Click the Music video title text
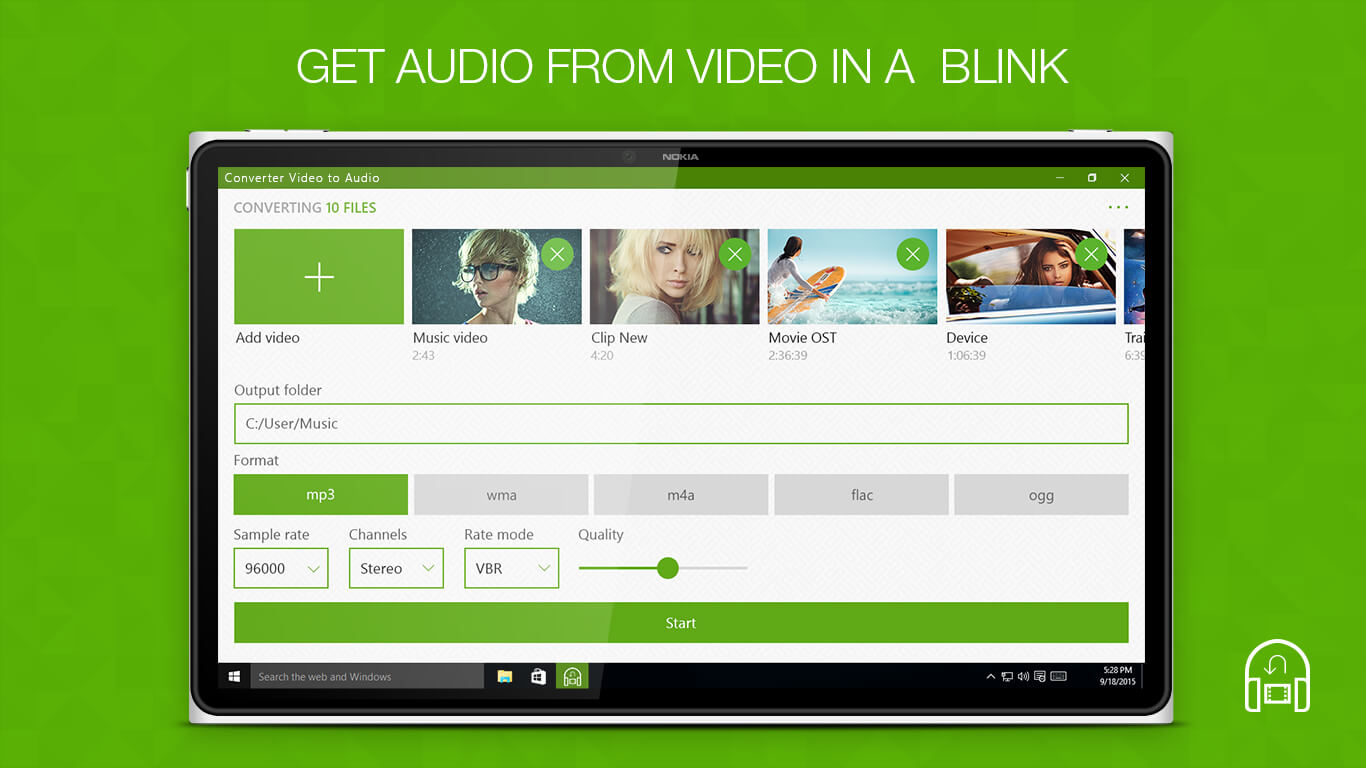Screen dimensions: 1366x768 450,338
